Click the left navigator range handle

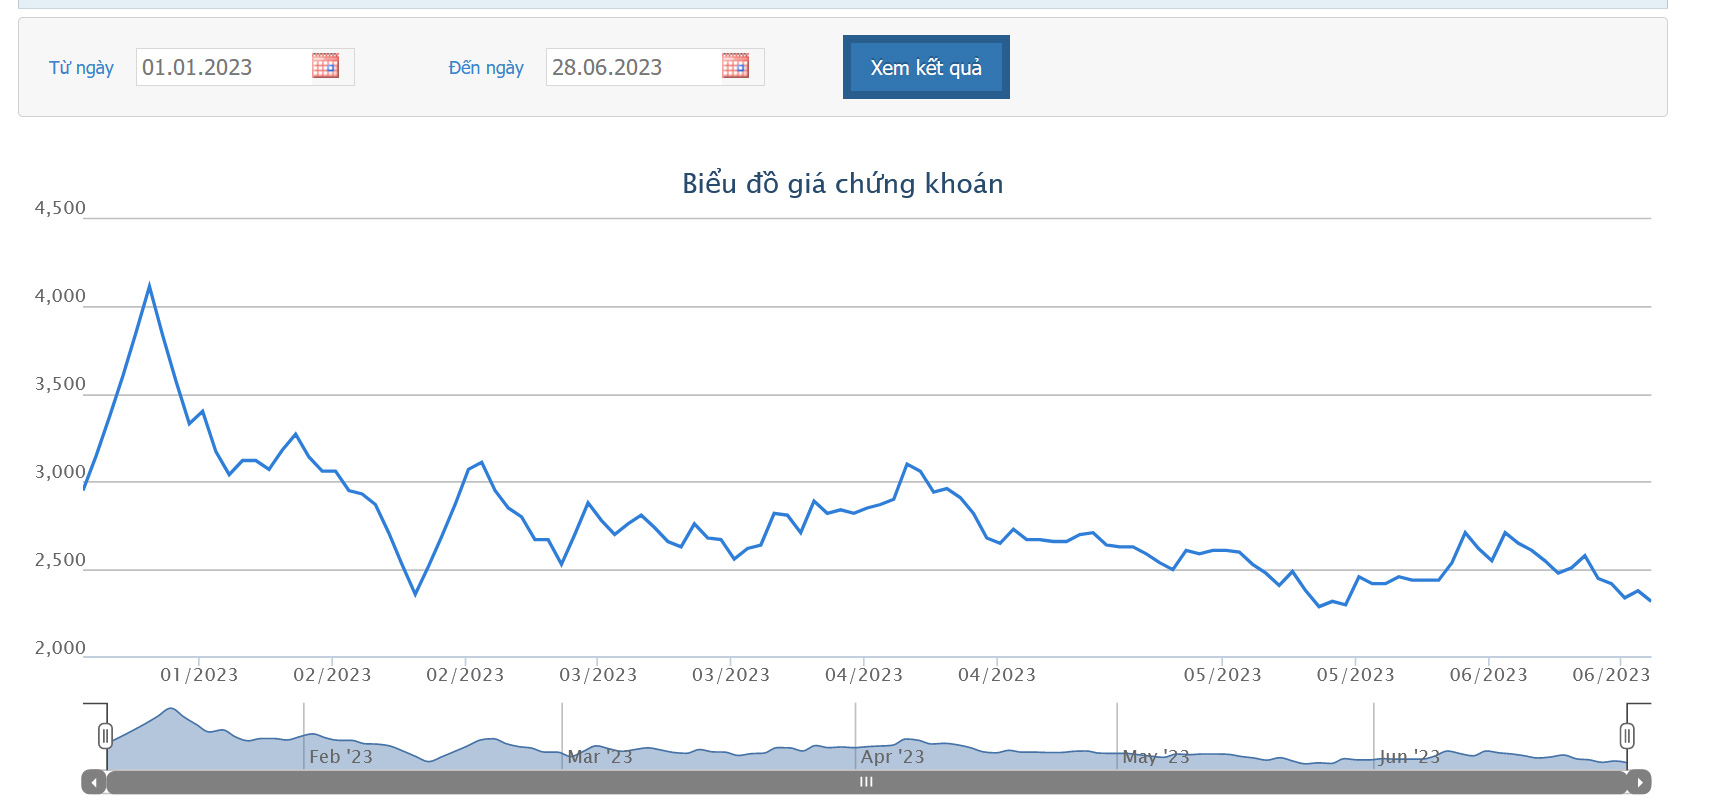pyautogui.click(x=105, y=737)
